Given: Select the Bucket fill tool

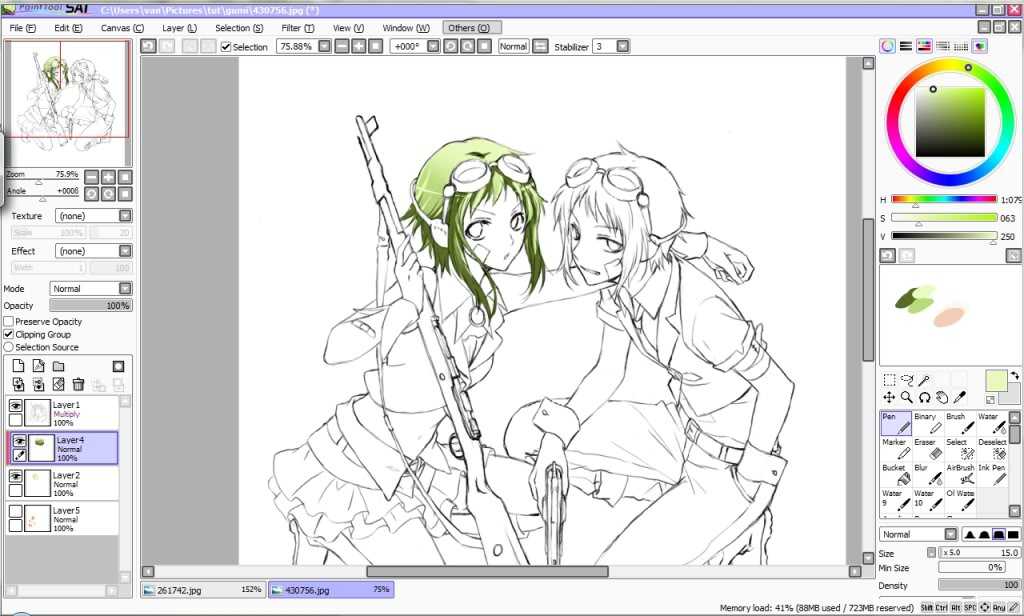Looking at the screenshot, I should click(896, 474).
